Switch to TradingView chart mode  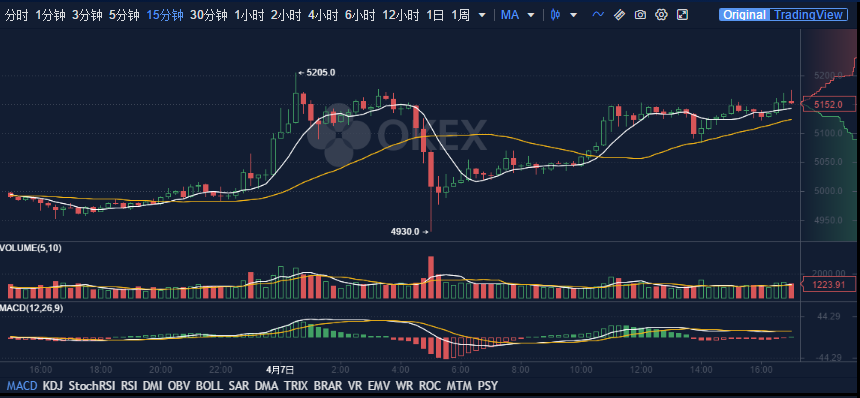click(808, 15)
